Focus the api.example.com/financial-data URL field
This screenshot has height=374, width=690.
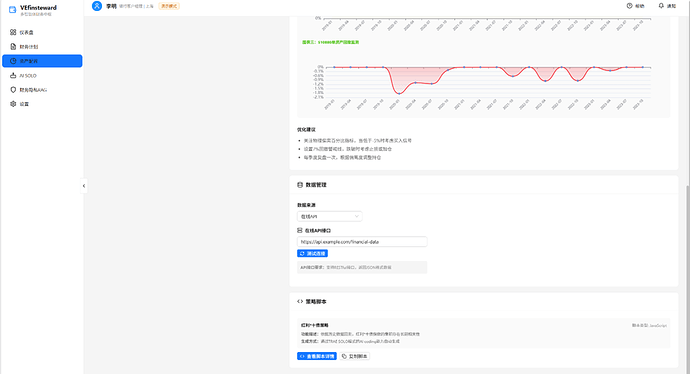(362, 242)
